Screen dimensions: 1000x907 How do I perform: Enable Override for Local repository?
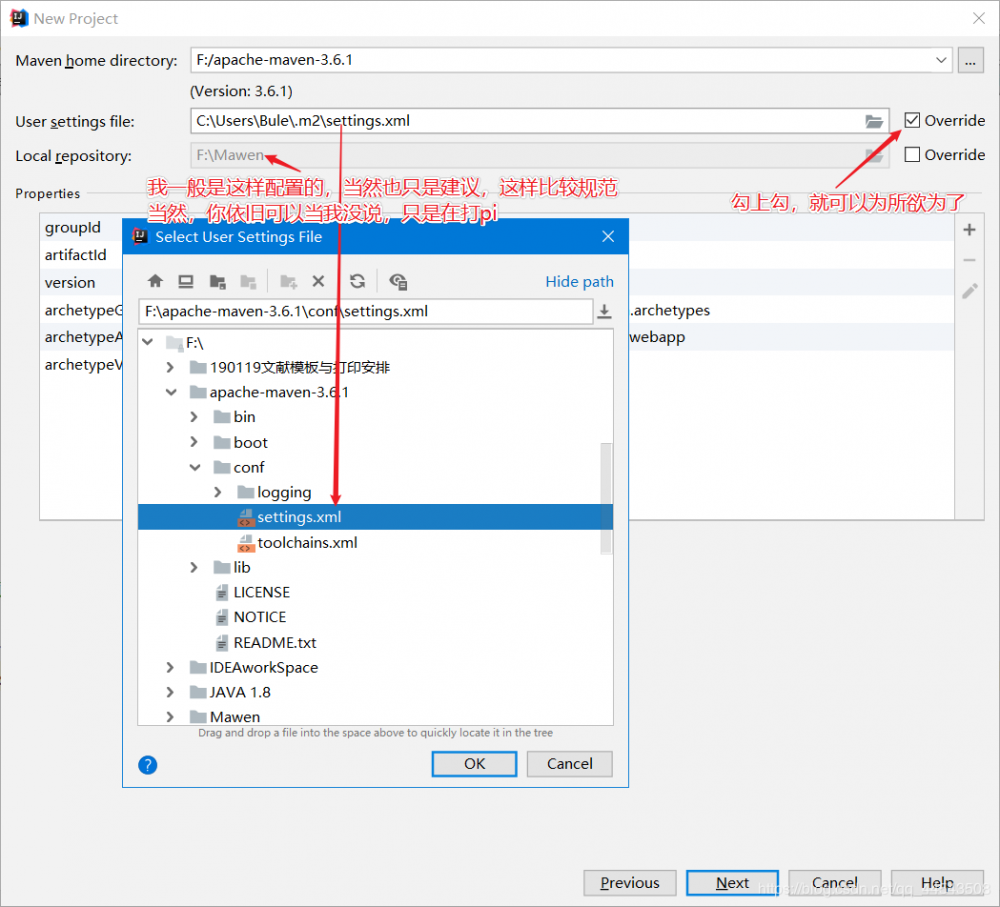[x=912, y=154]
